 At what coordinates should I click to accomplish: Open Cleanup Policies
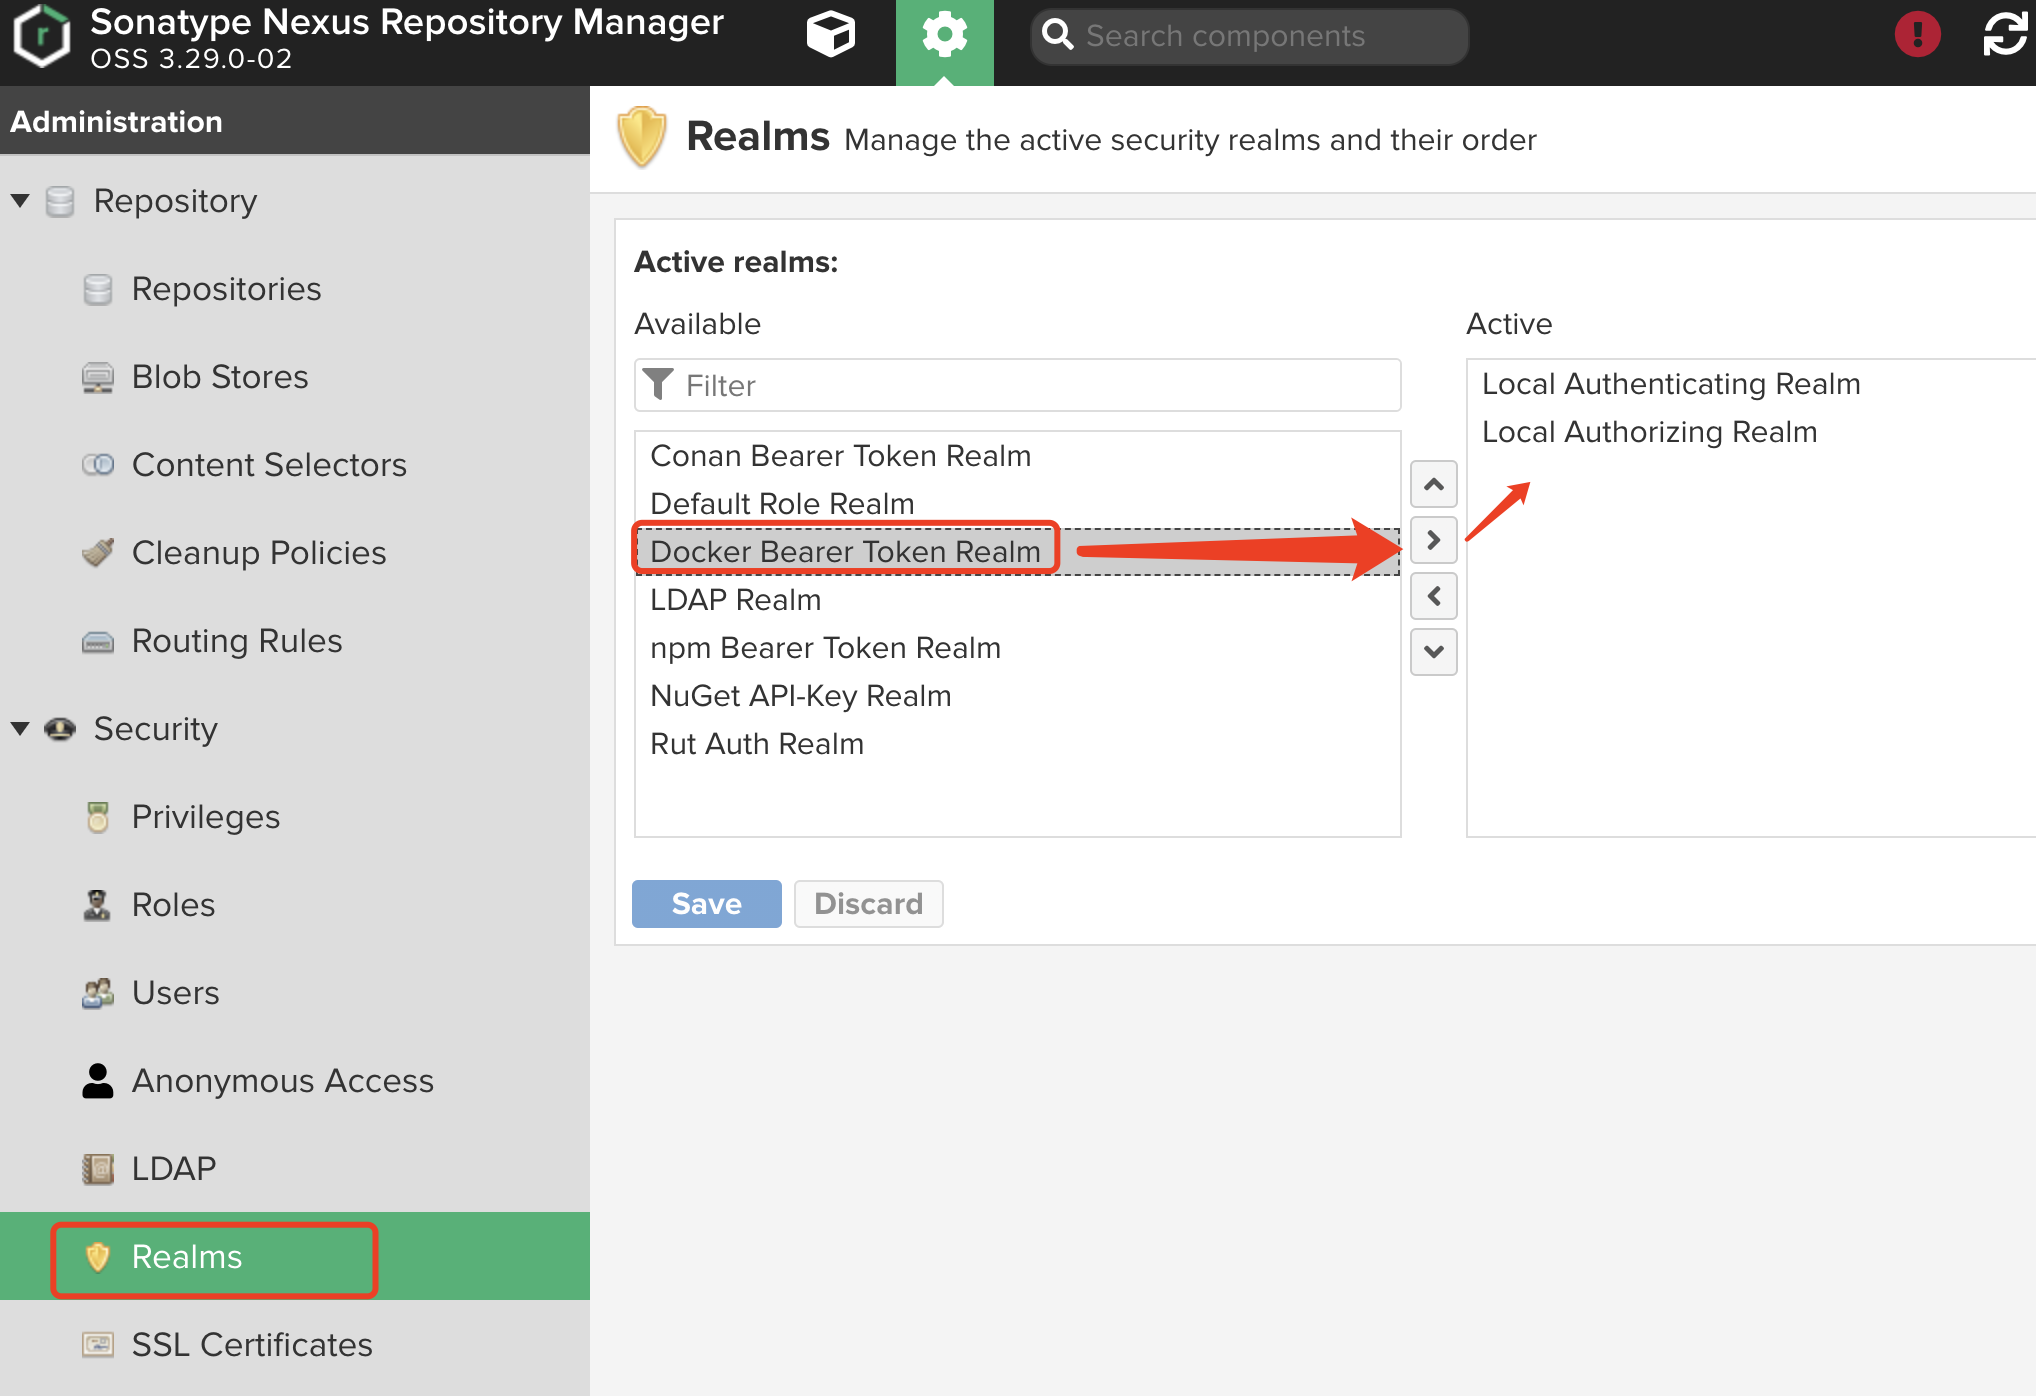click(x=259, y=553)
